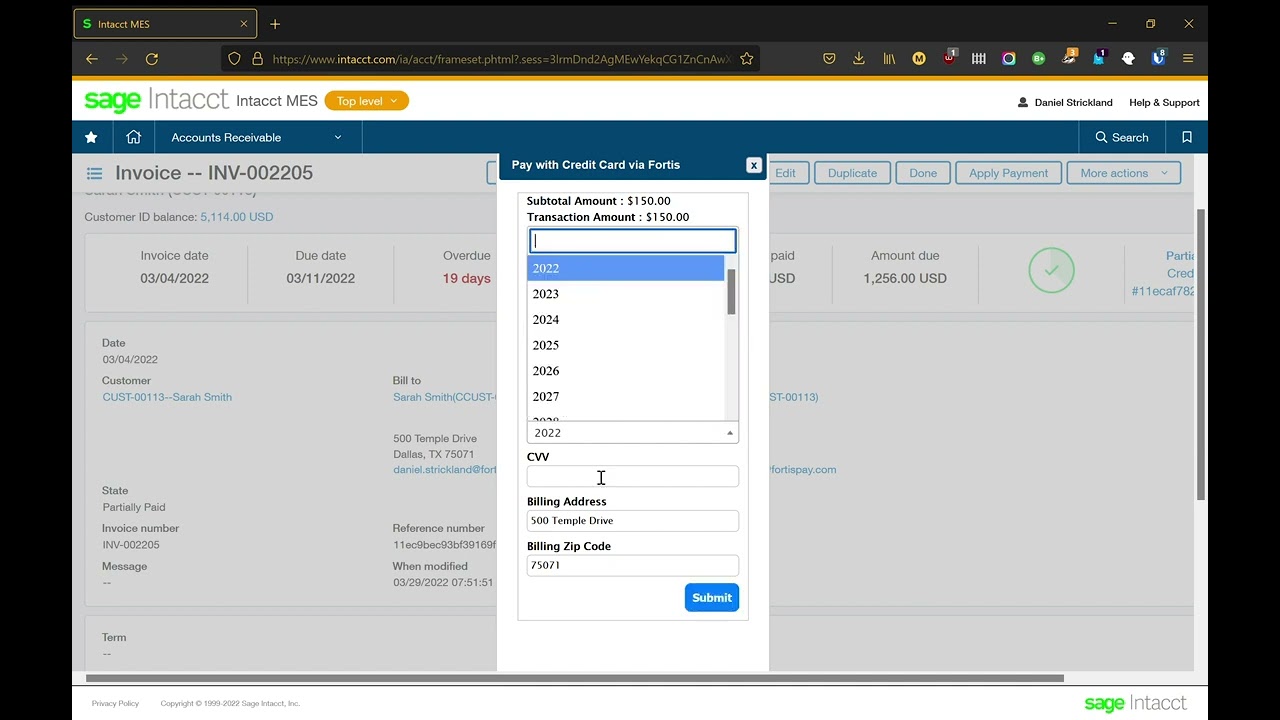Open the Bitwarden shield extension icon

click(1158, 58)
